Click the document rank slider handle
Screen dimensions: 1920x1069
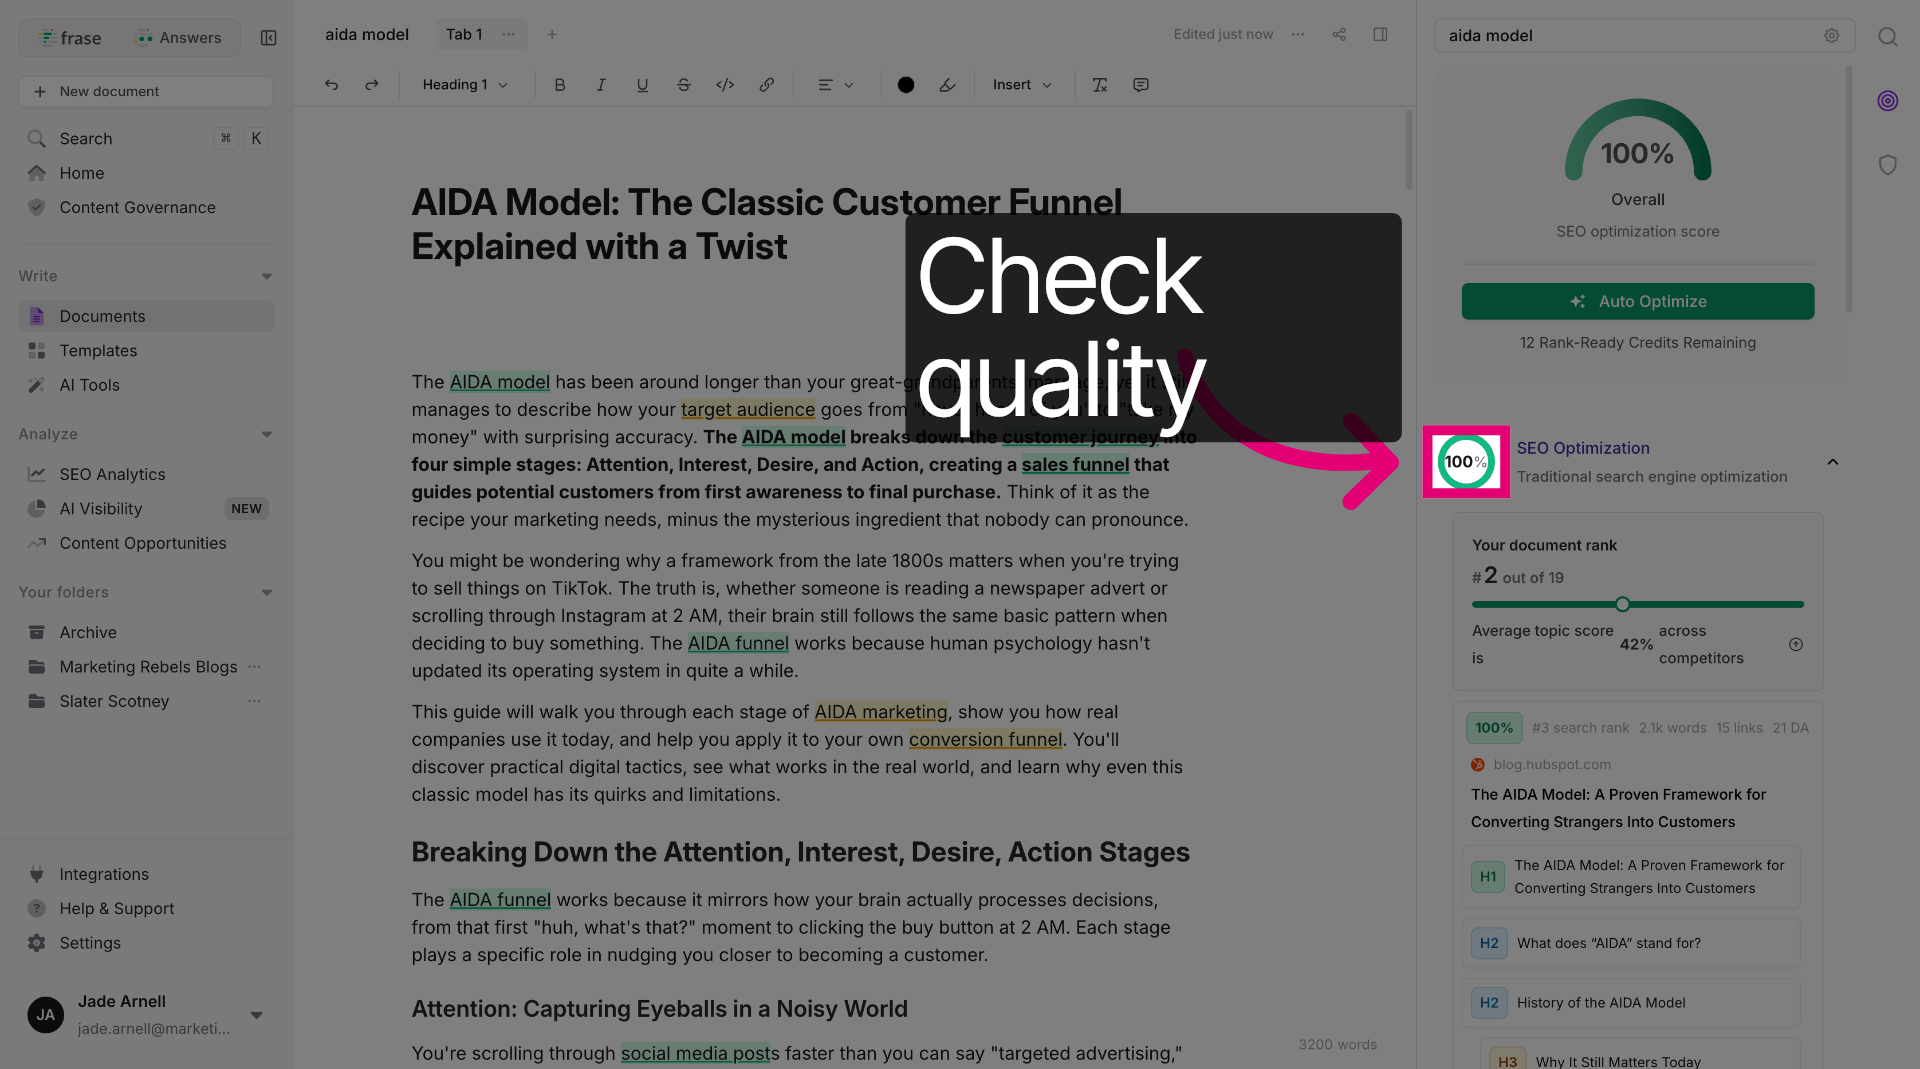pos(1622,604)
